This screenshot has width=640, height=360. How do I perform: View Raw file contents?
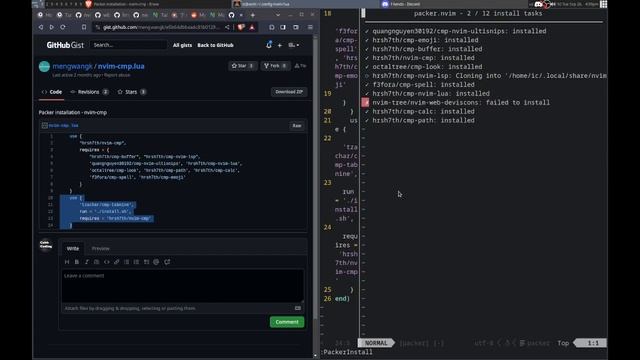click(297, 126)
